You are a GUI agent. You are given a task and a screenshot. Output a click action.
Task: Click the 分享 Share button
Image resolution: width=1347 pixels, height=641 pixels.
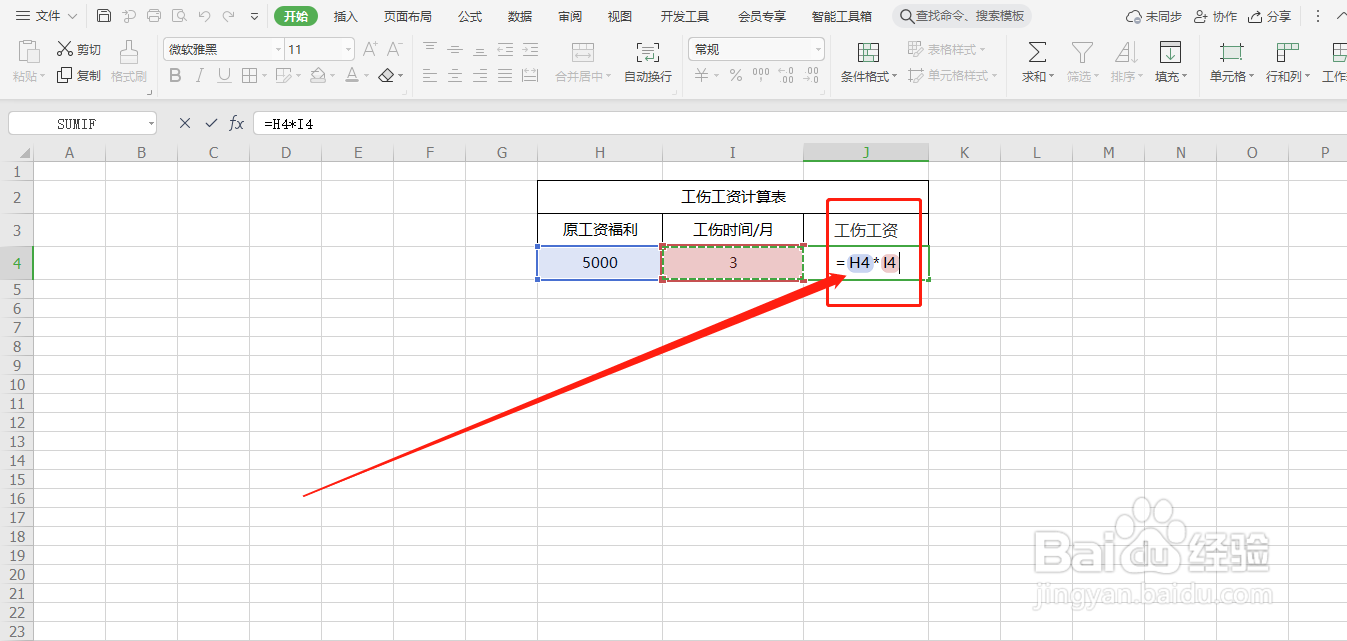1270,16
